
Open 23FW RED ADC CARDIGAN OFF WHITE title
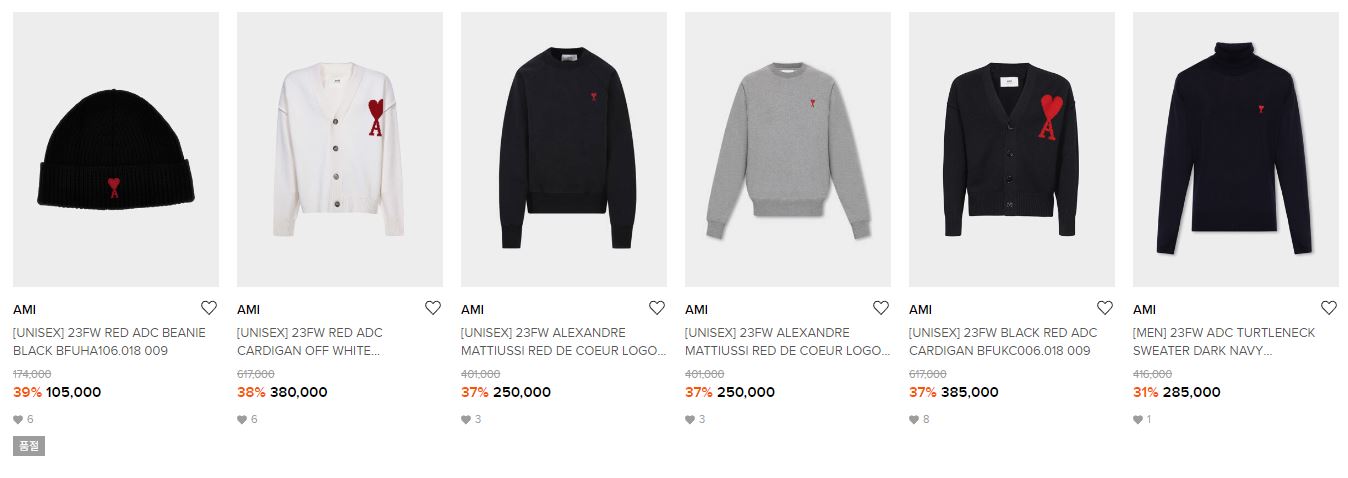pyautogui.click(x=312, y=342)
